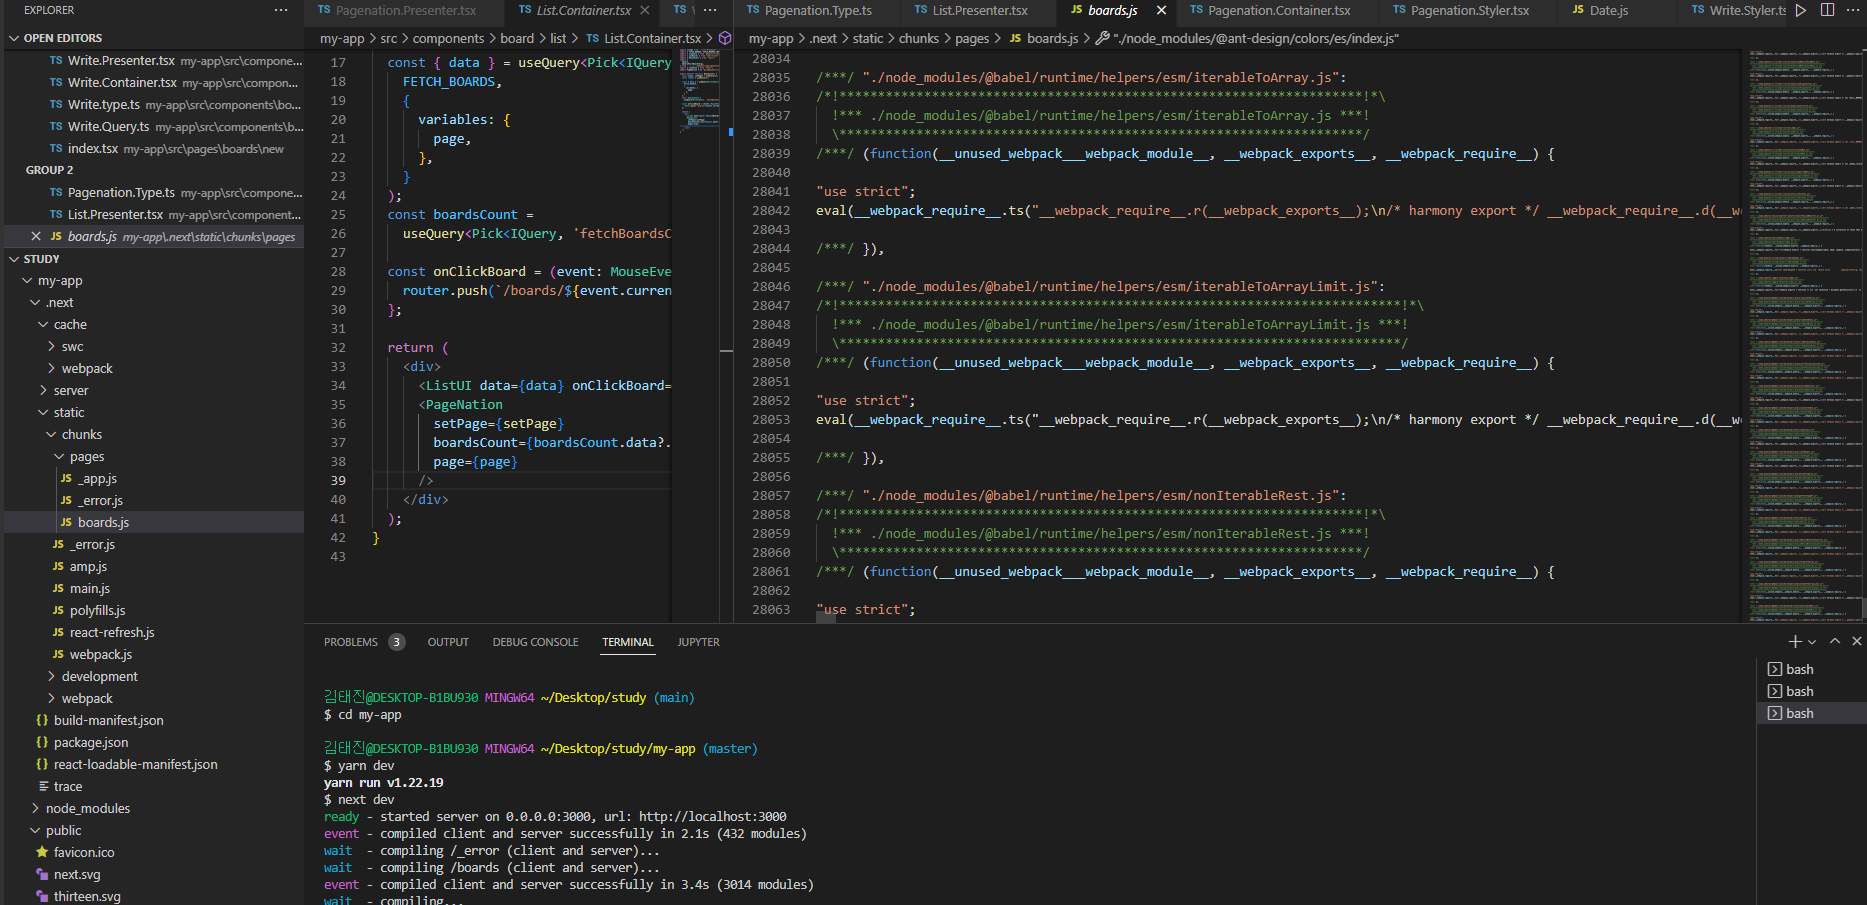Switch to the Write.Styler.ts tab
This screenshot has height=905, width=1867.
(1738, 11)
